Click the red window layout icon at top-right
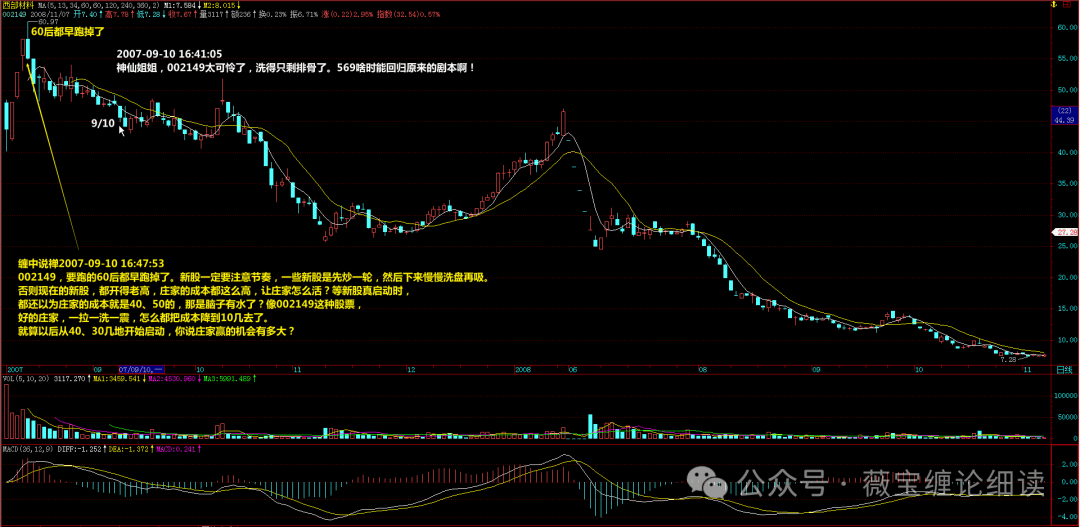 tap(1067, 4)
